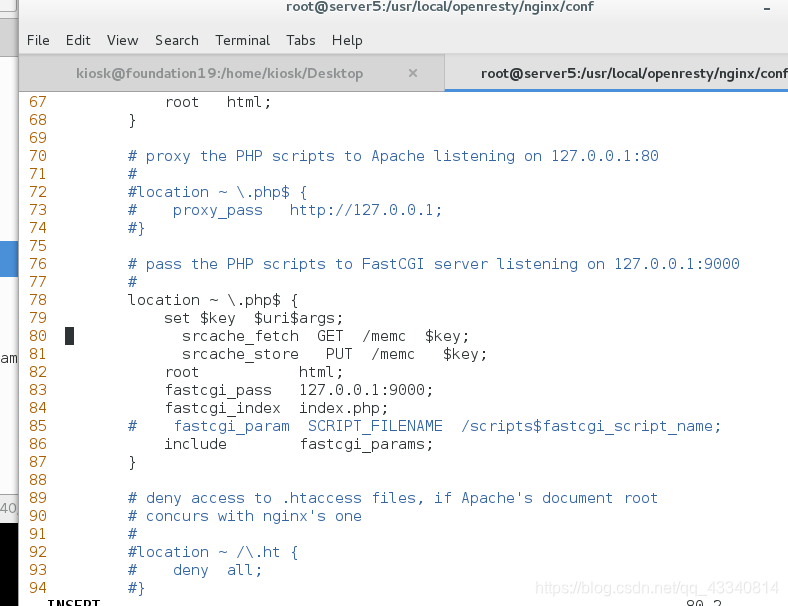
Task: Open the Help menu
Action: click(x=347, y=40)
